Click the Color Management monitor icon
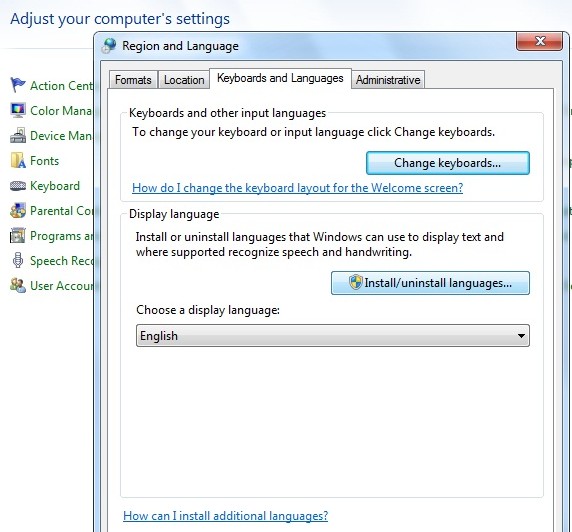 click(18, 110)
